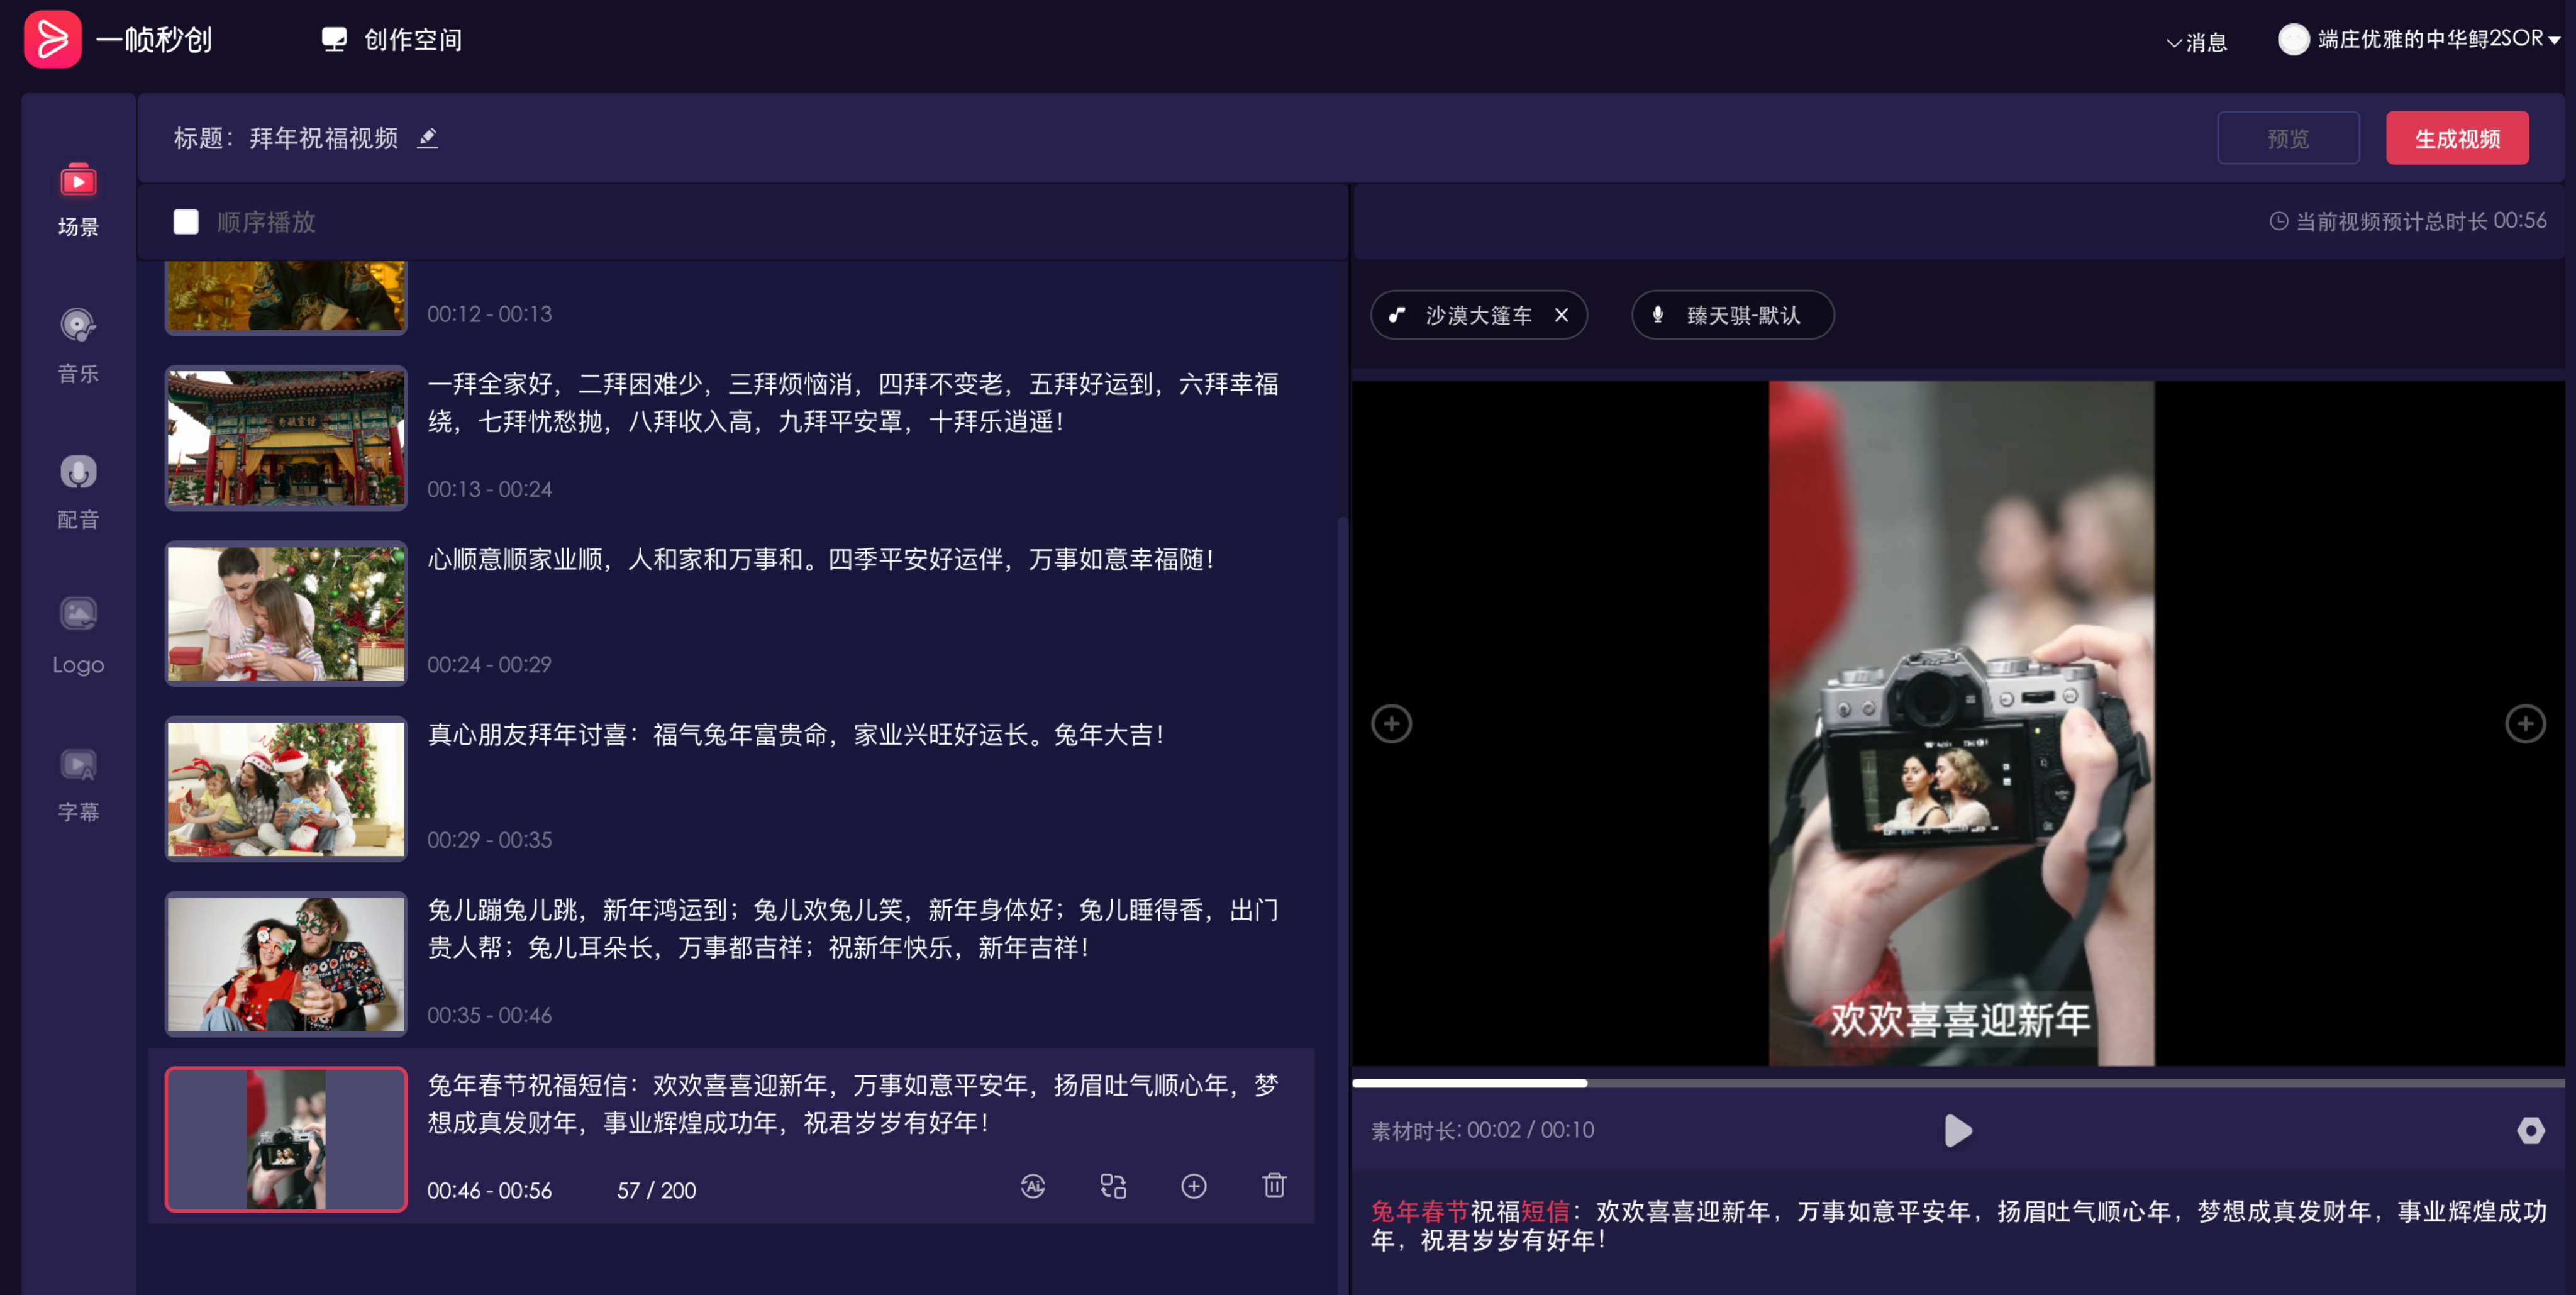Open the preview settings hexagon icon
This screenshot has height=1295, width=2576.
point(2530,1131)
